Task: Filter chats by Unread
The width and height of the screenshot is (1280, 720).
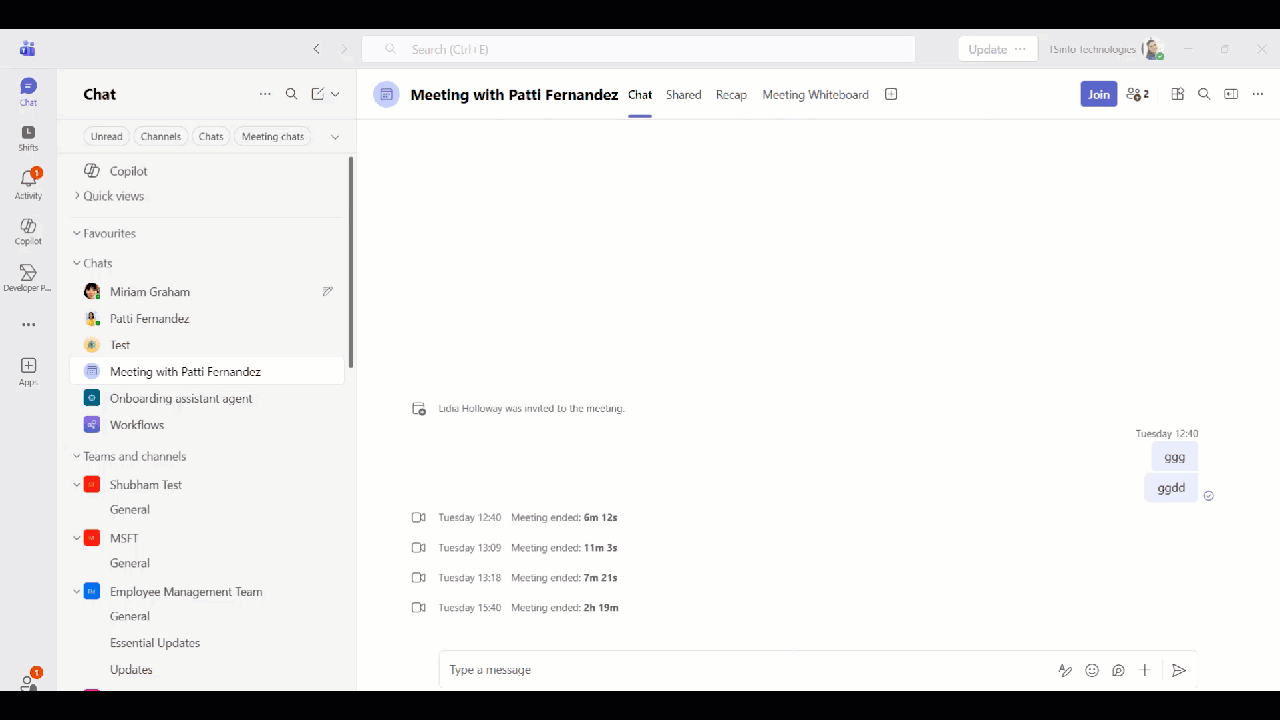Action: coord(106,136)
